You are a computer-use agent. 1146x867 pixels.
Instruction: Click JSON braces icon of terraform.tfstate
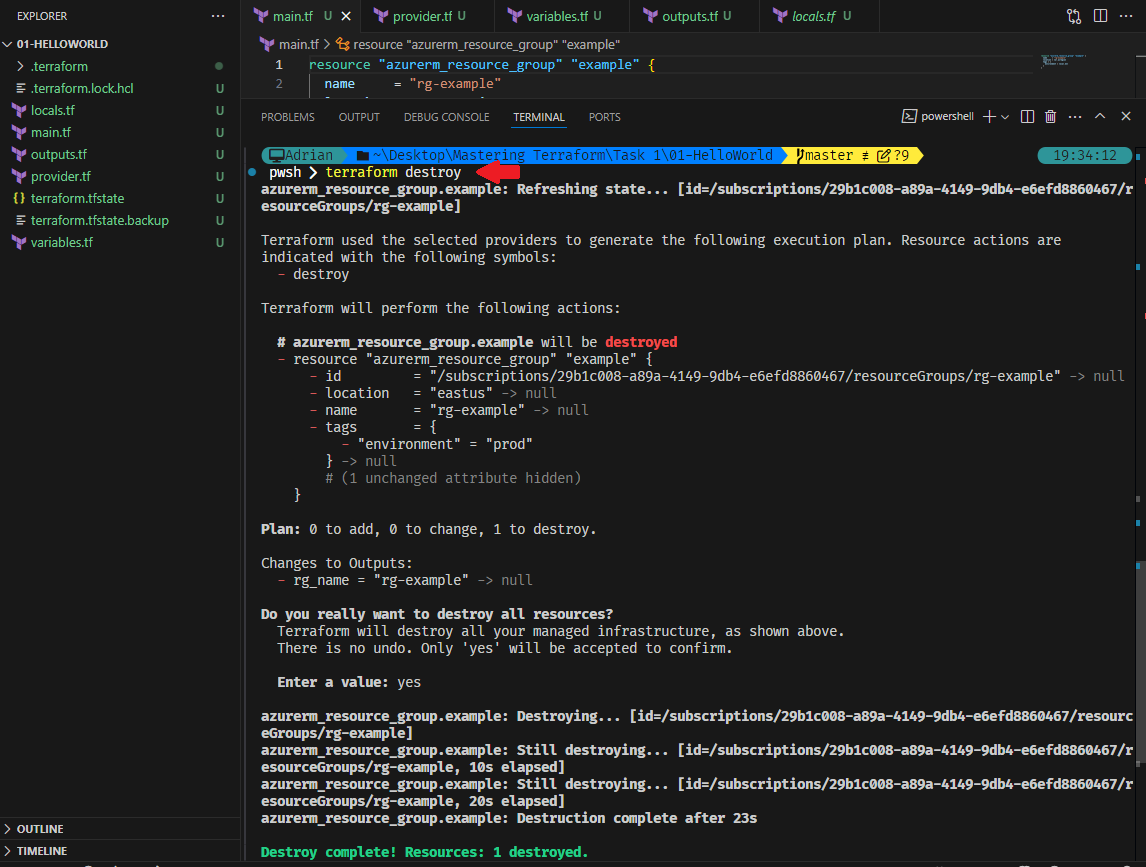pos(20,198)
